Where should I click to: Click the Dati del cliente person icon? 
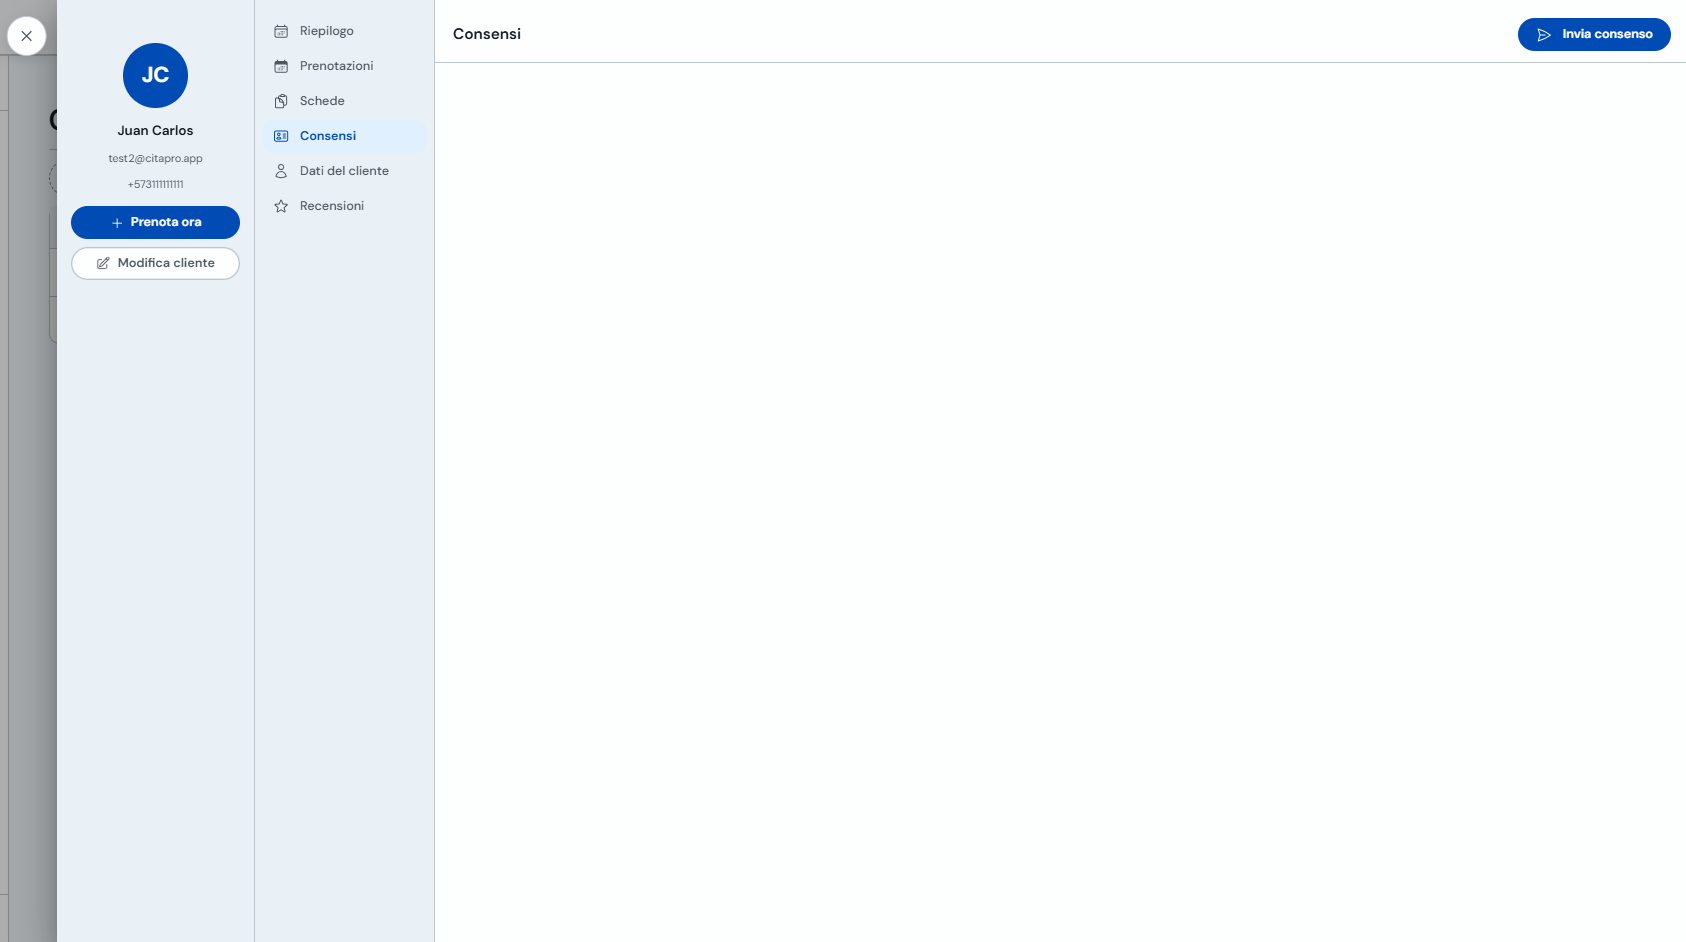coord(281,171)
